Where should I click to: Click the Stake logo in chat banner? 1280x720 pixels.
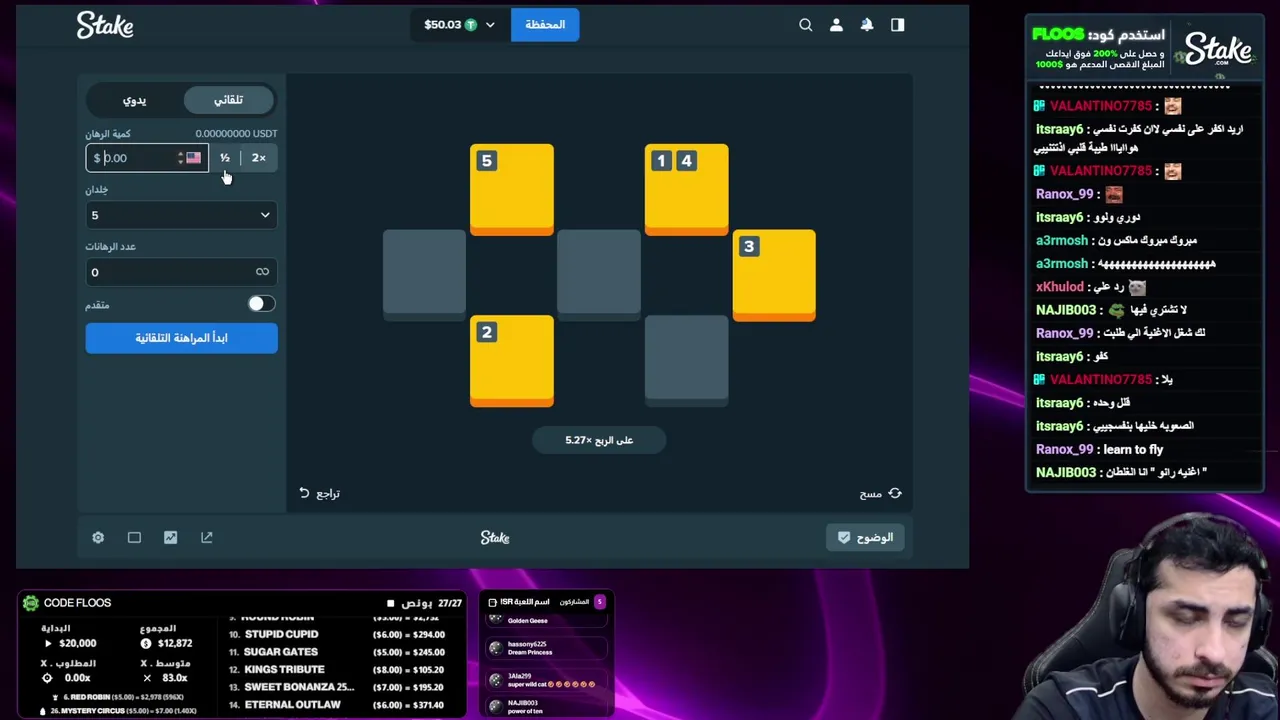point(1218,50)
